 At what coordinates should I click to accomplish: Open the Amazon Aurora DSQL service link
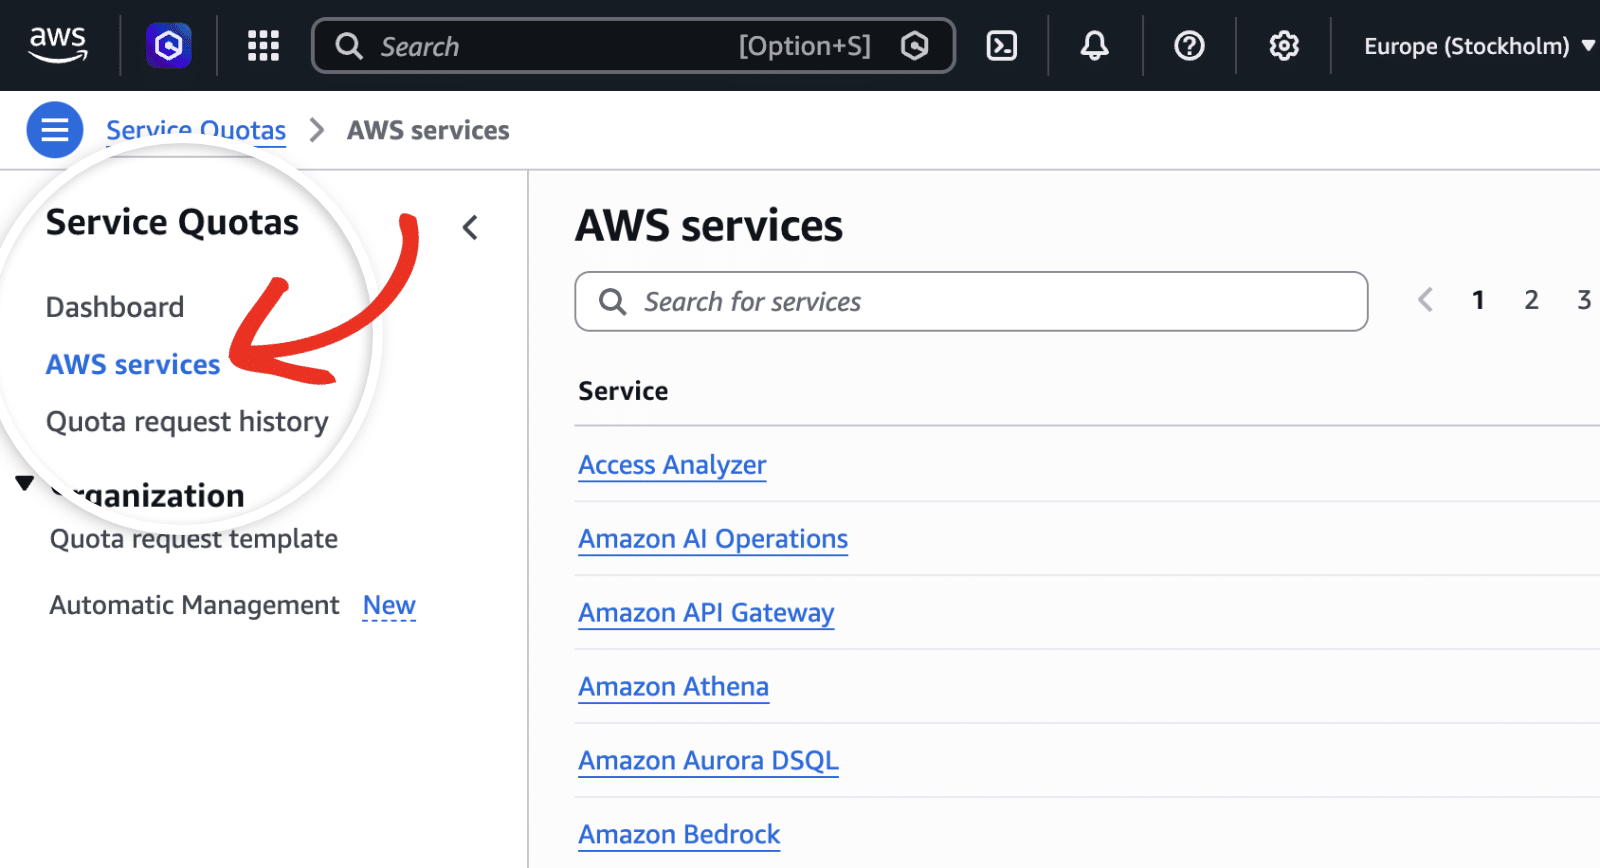point(708,761)
